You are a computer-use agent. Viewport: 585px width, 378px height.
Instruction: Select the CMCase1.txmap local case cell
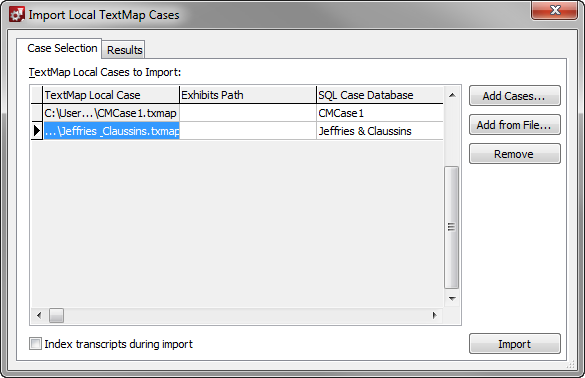coord(111,113)
